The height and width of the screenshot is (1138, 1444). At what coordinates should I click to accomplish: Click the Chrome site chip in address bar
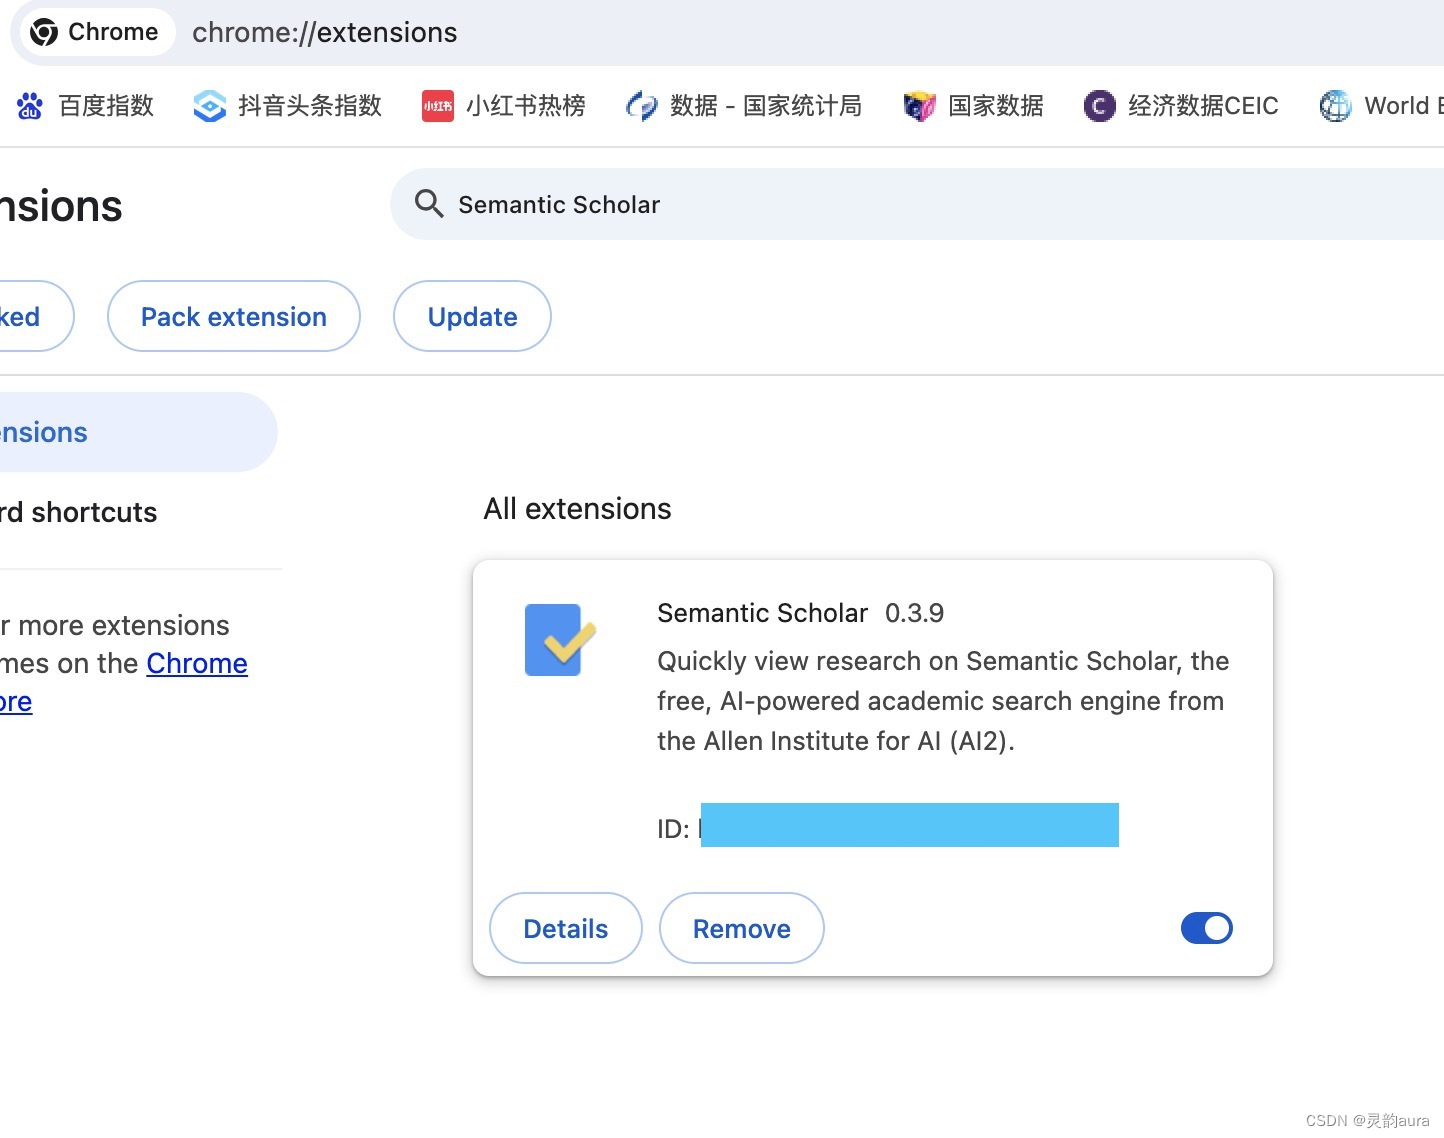pos(96,32)
